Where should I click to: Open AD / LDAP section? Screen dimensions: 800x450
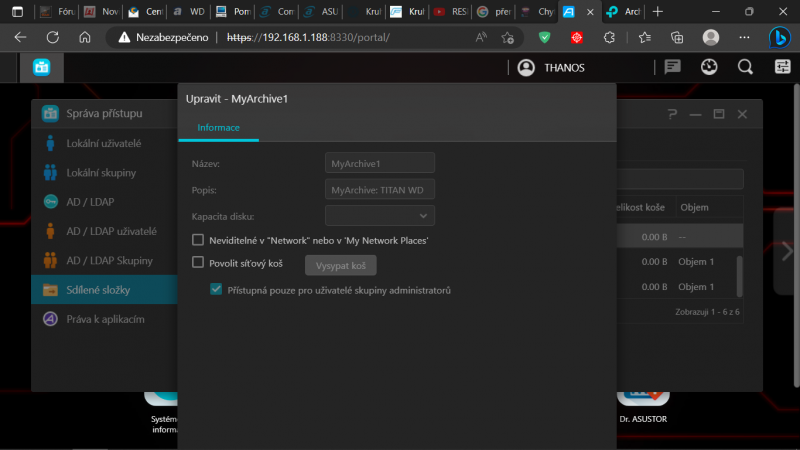(x=104, y=202)
